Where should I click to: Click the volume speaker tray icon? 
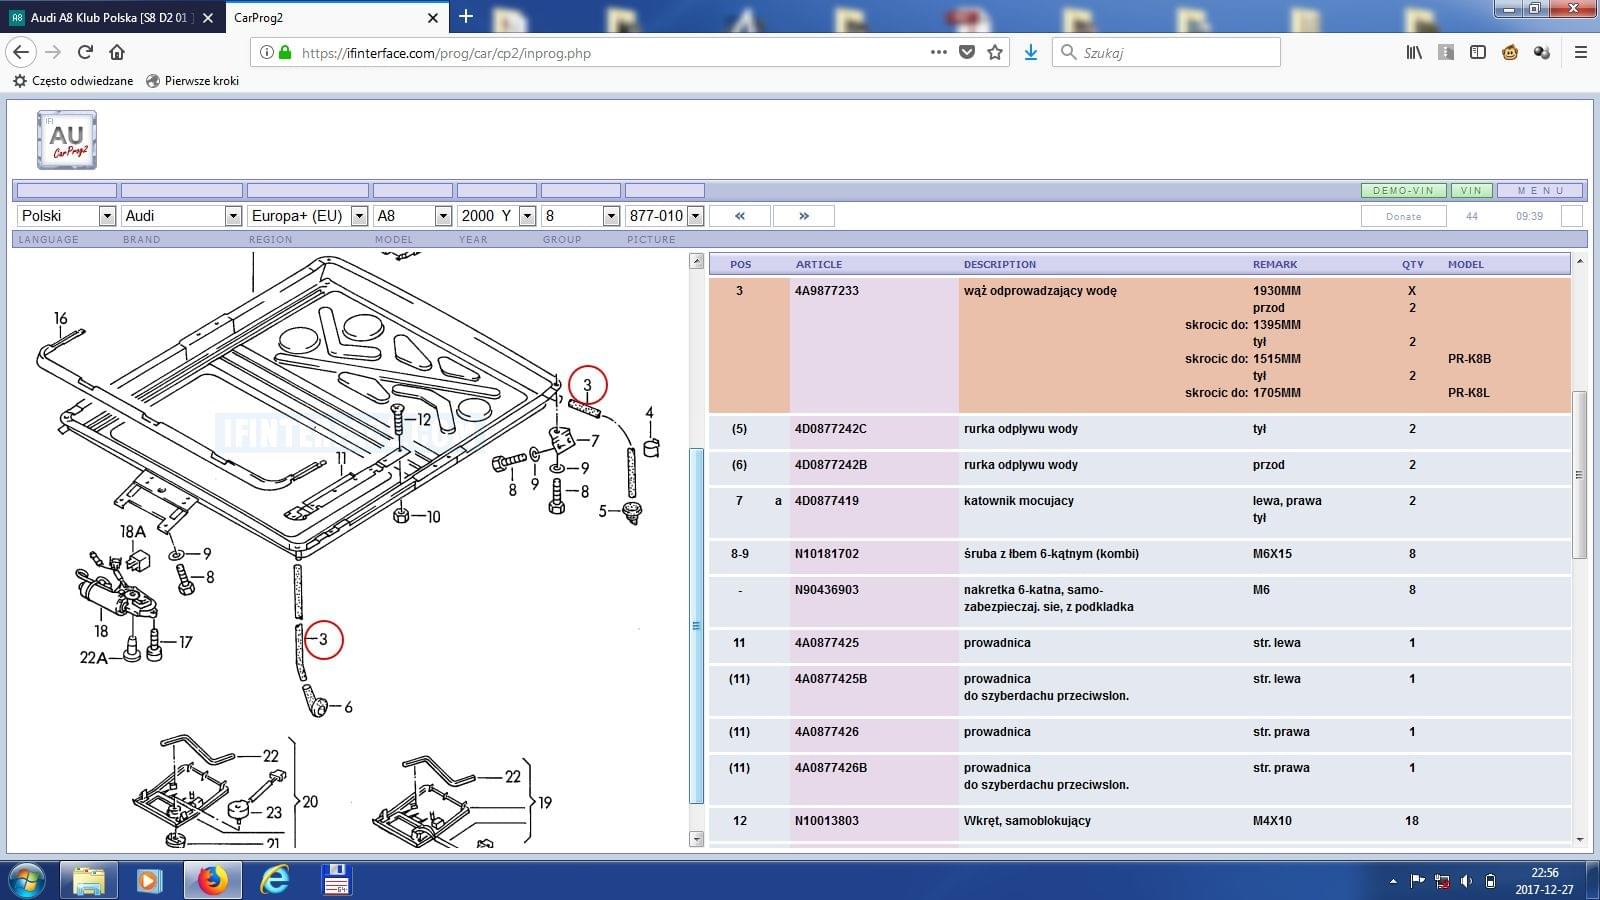[1466, 881]
